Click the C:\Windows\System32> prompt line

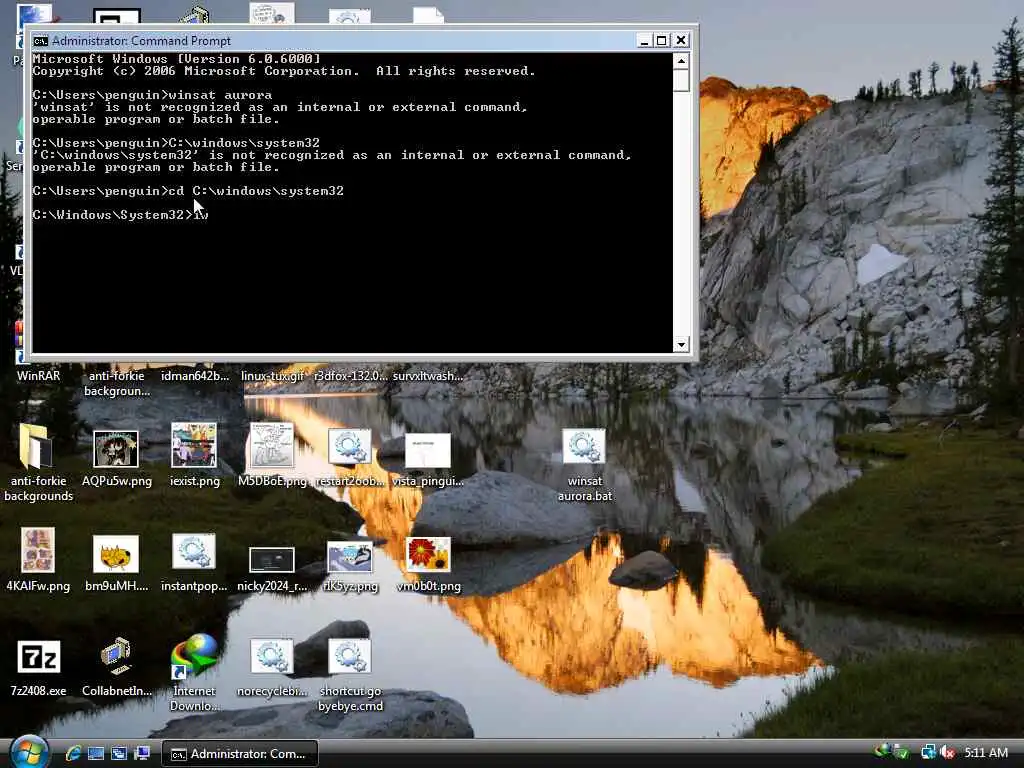[120, 215]
